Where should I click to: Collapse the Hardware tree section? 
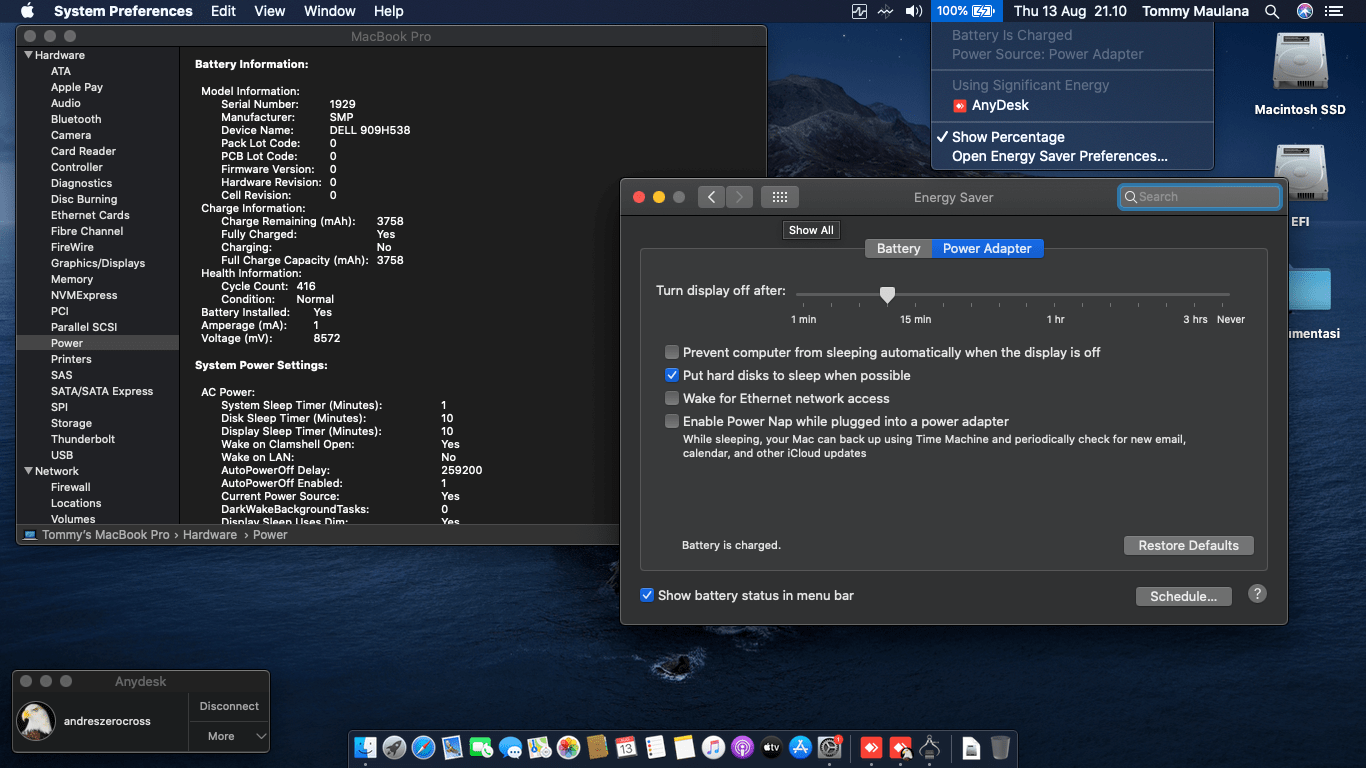click(x=28, y=55)
